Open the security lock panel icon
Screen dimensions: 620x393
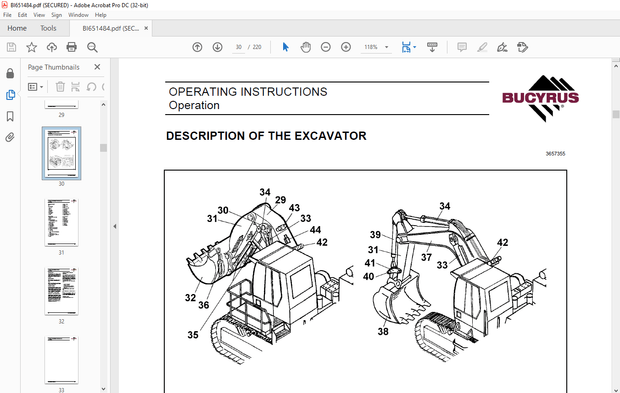10,73
